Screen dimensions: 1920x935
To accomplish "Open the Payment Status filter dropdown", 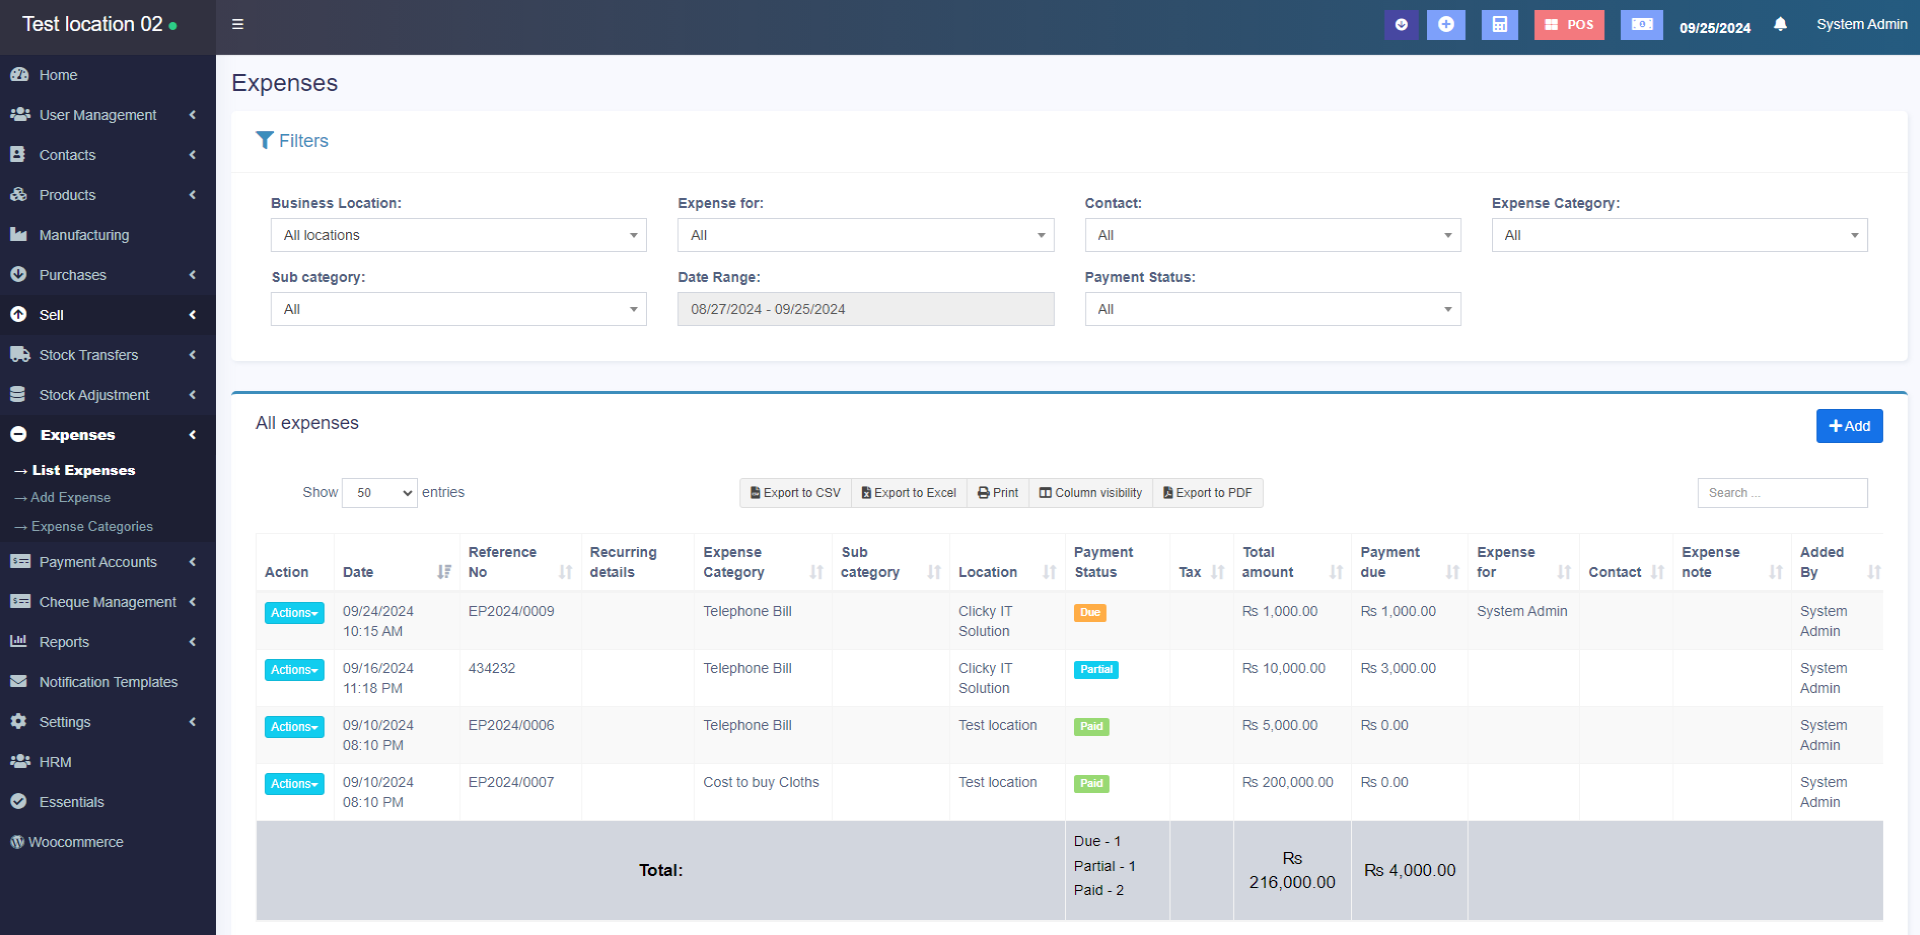I will (1272, 309).
